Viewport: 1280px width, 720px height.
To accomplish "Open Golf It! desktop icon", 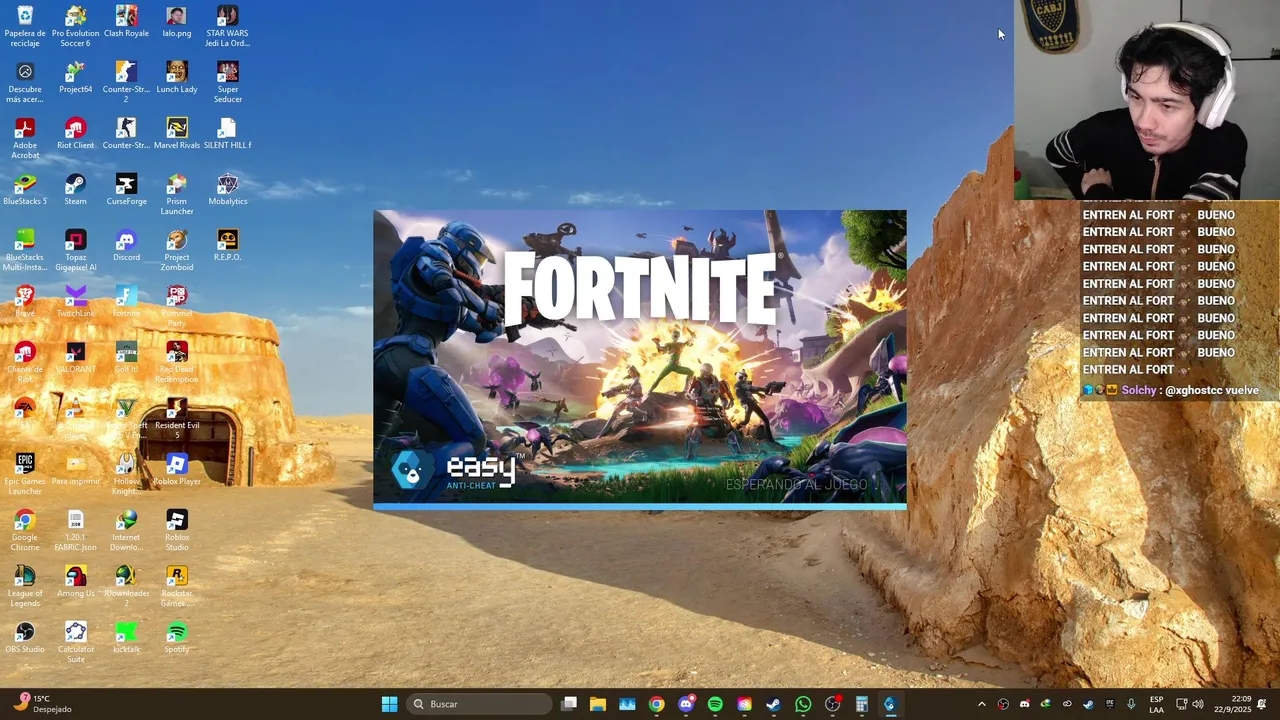I will (126, 358).
